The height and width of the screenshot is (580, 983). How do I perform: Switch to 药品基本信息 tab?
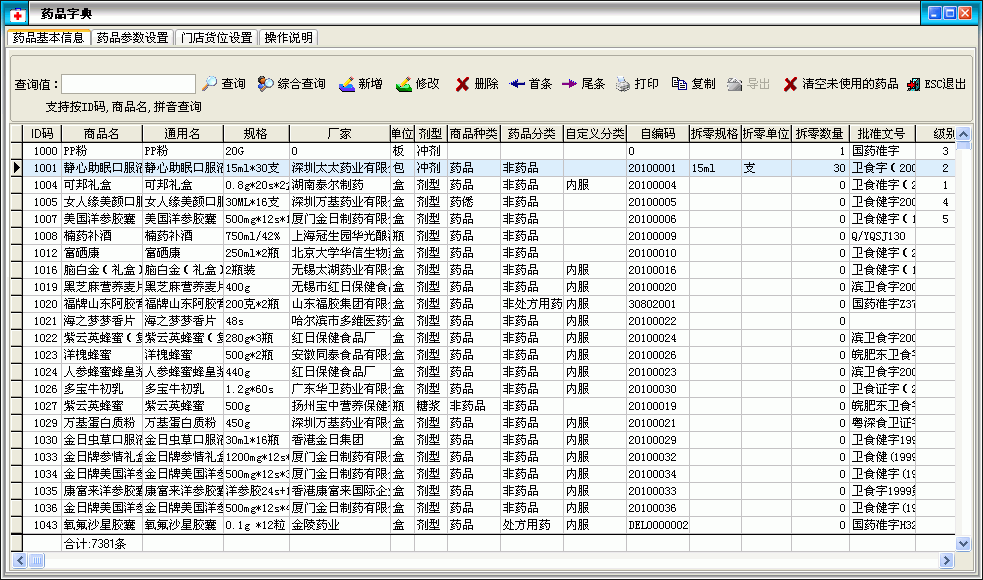[48, 38]
